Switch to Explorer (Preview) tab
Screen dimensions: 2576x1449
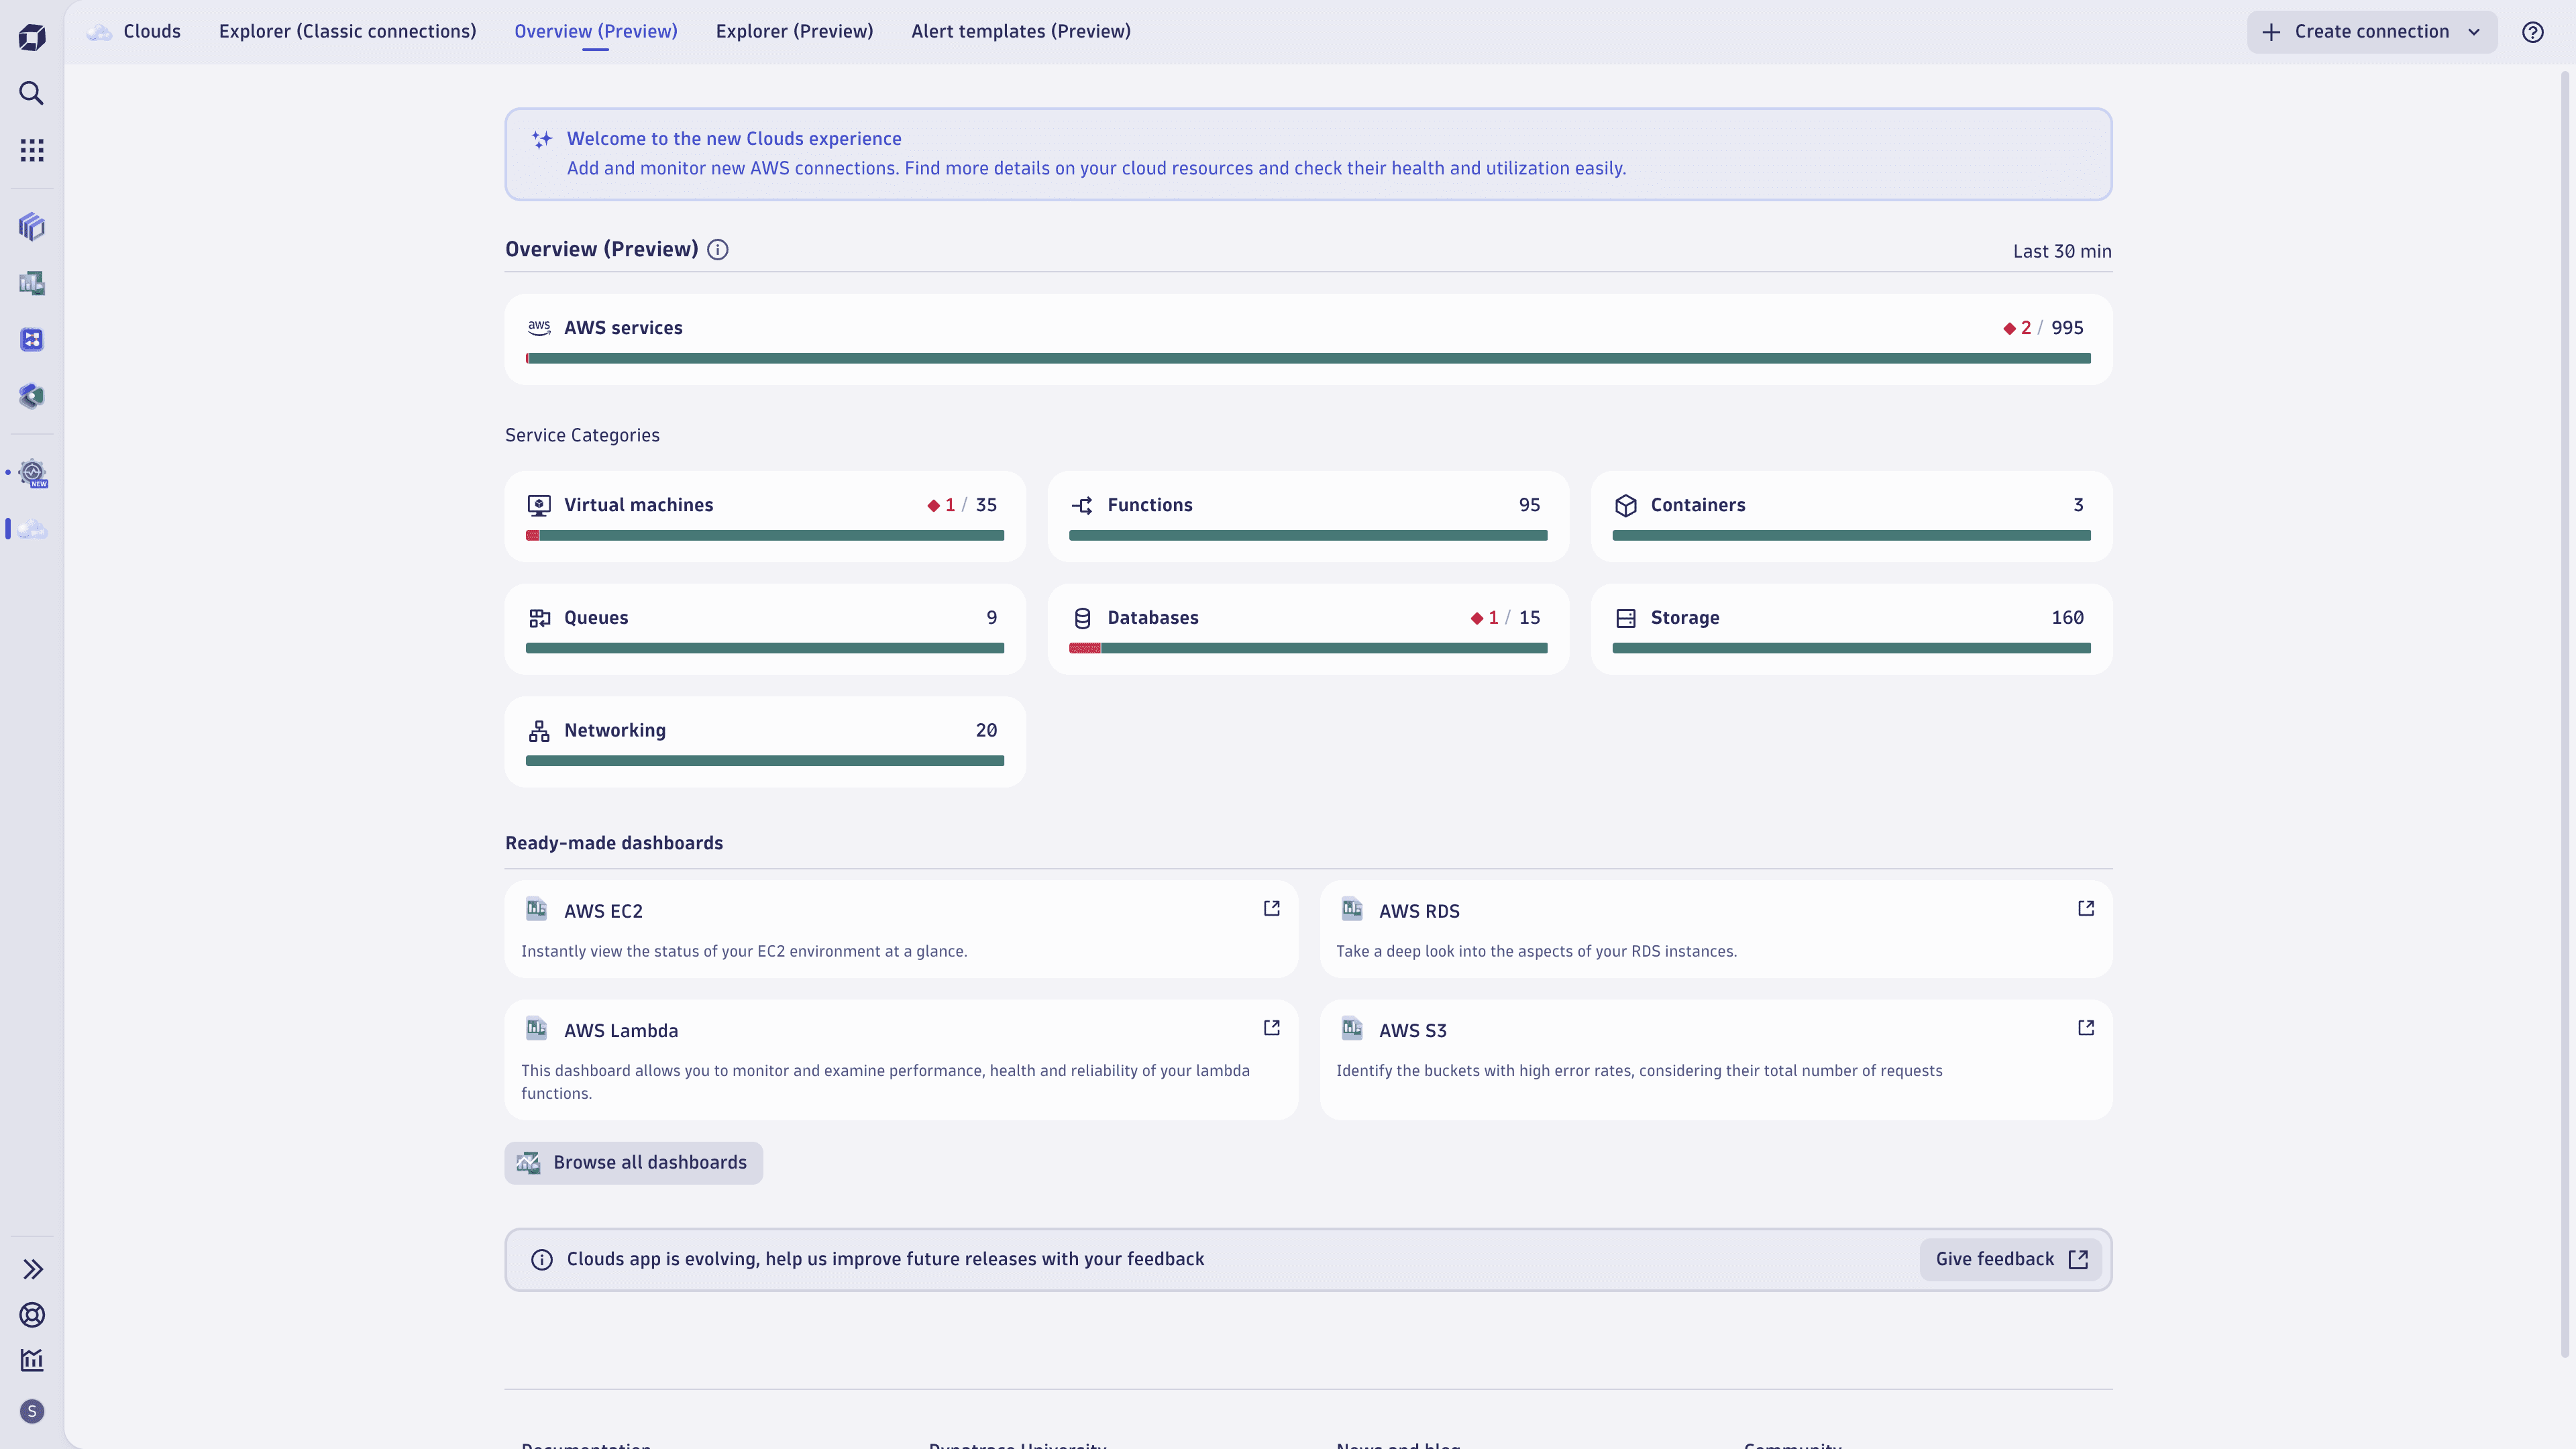(794, 32)
